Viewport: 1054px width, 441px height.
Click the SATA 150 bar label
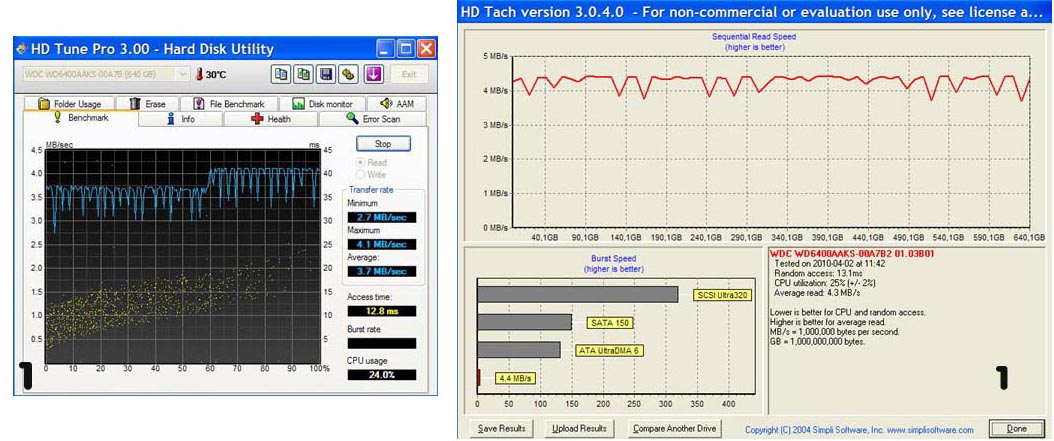[610, 323]
